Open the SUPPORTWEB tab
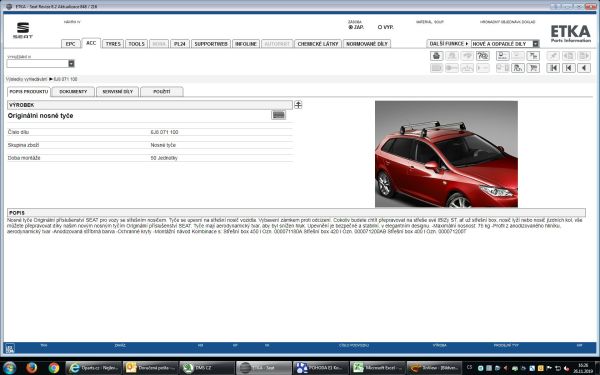Viewport: 600px width, 375px height. pyautogui.click(x=211, y=44)
